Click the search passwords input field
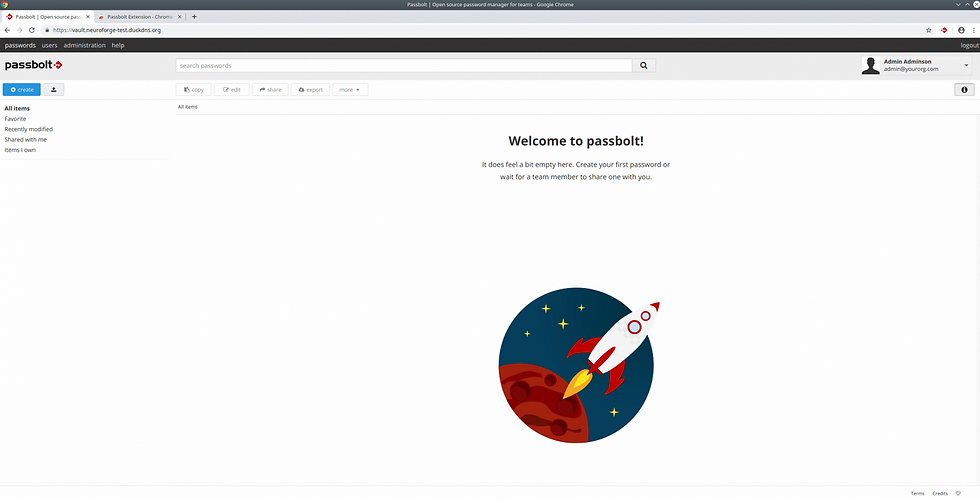The width and height of the screenshot is (980, 500). pos(404,66)
